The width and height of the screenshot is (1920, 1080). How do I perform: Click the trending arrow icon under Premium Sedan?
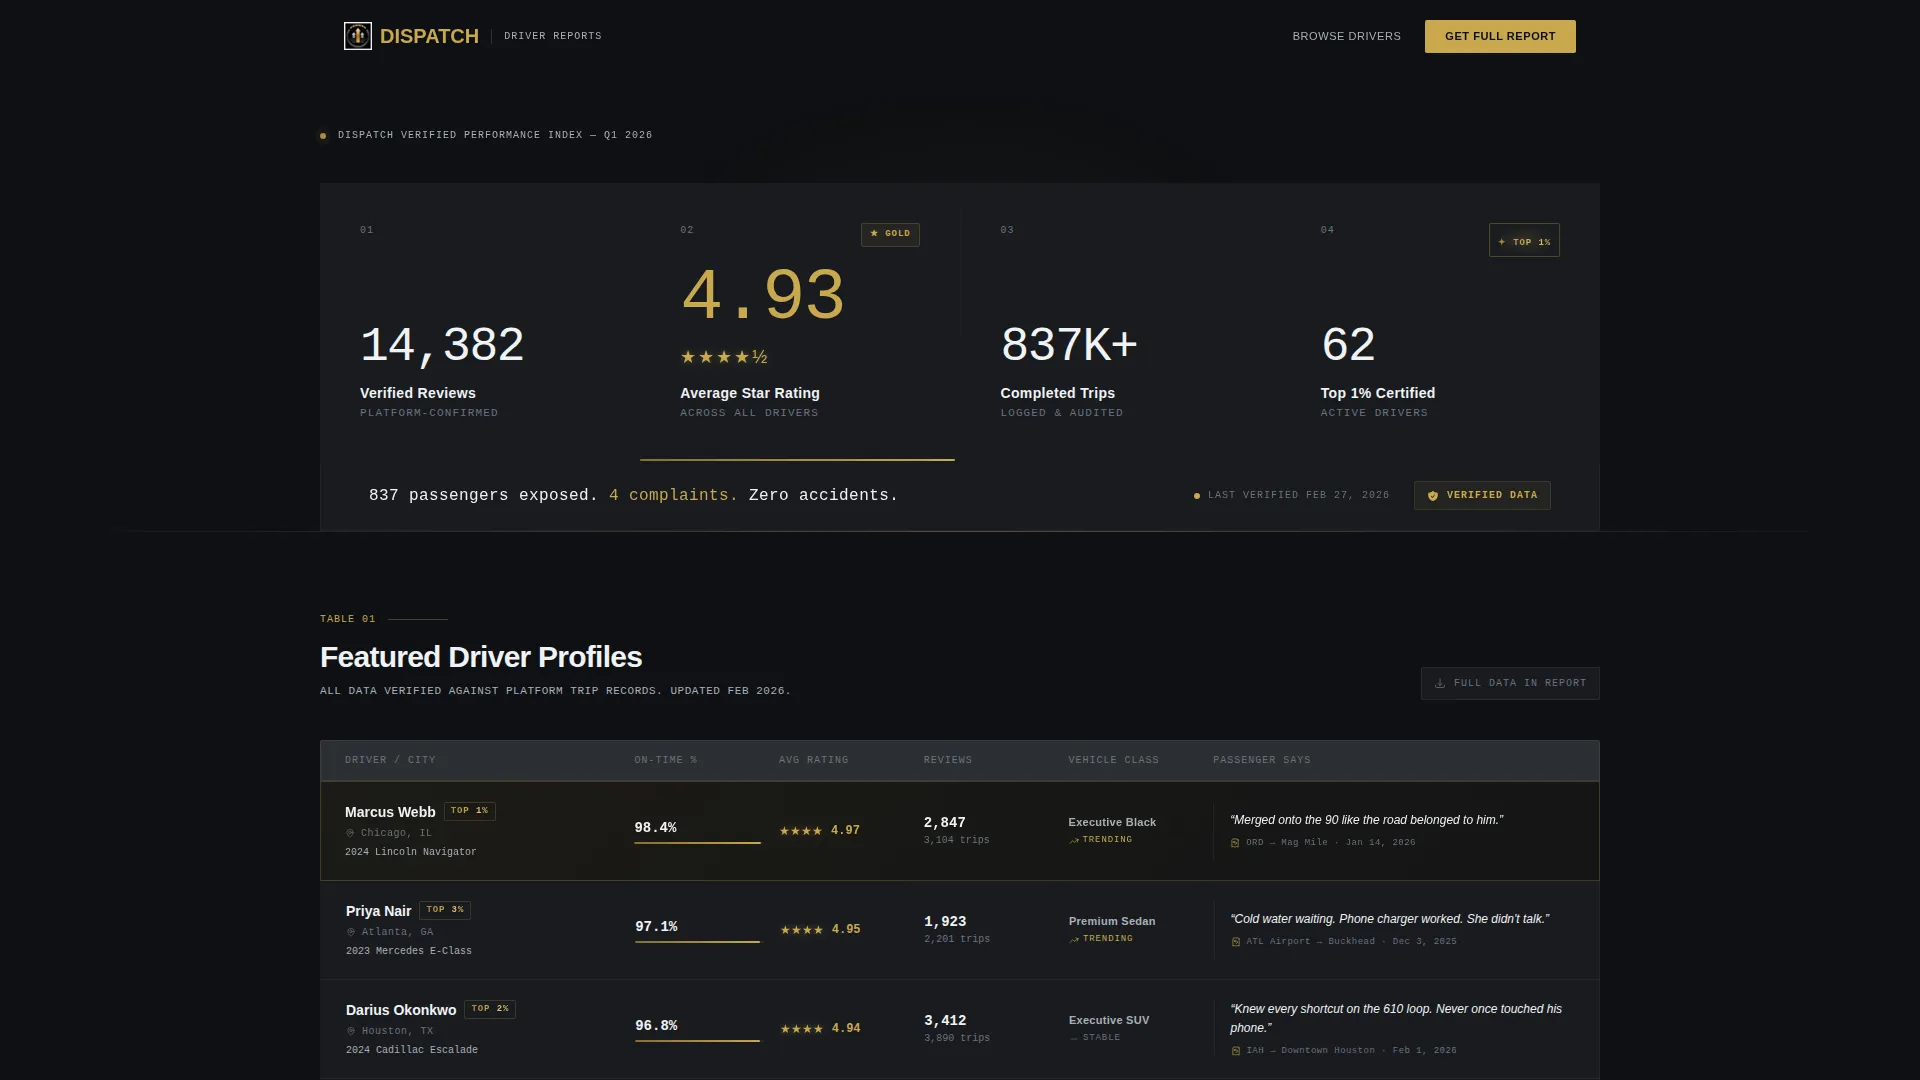1075,939
